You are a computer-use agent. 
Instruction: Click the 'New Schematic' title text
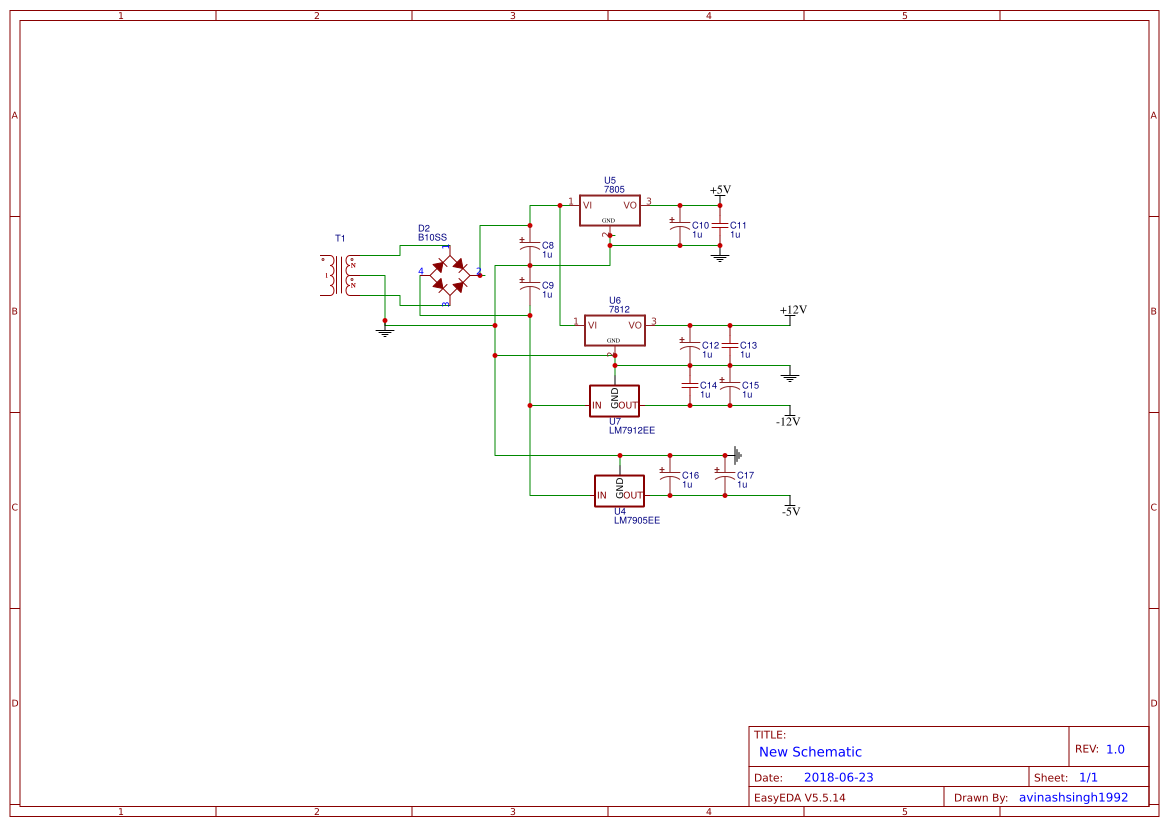[810, 752]
